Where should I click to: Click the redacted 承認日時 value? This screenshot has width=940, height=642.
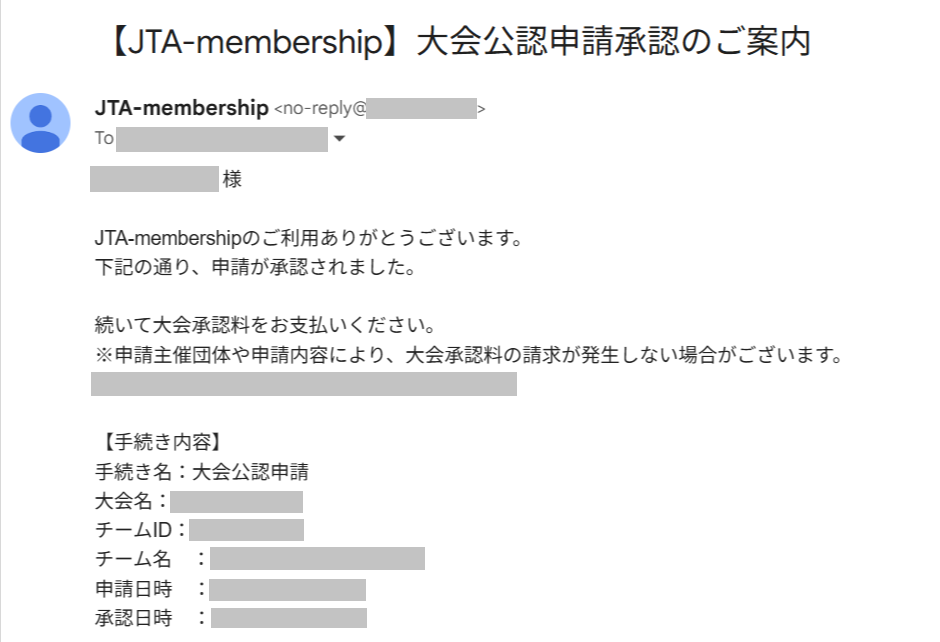click(x=288, y=618)
